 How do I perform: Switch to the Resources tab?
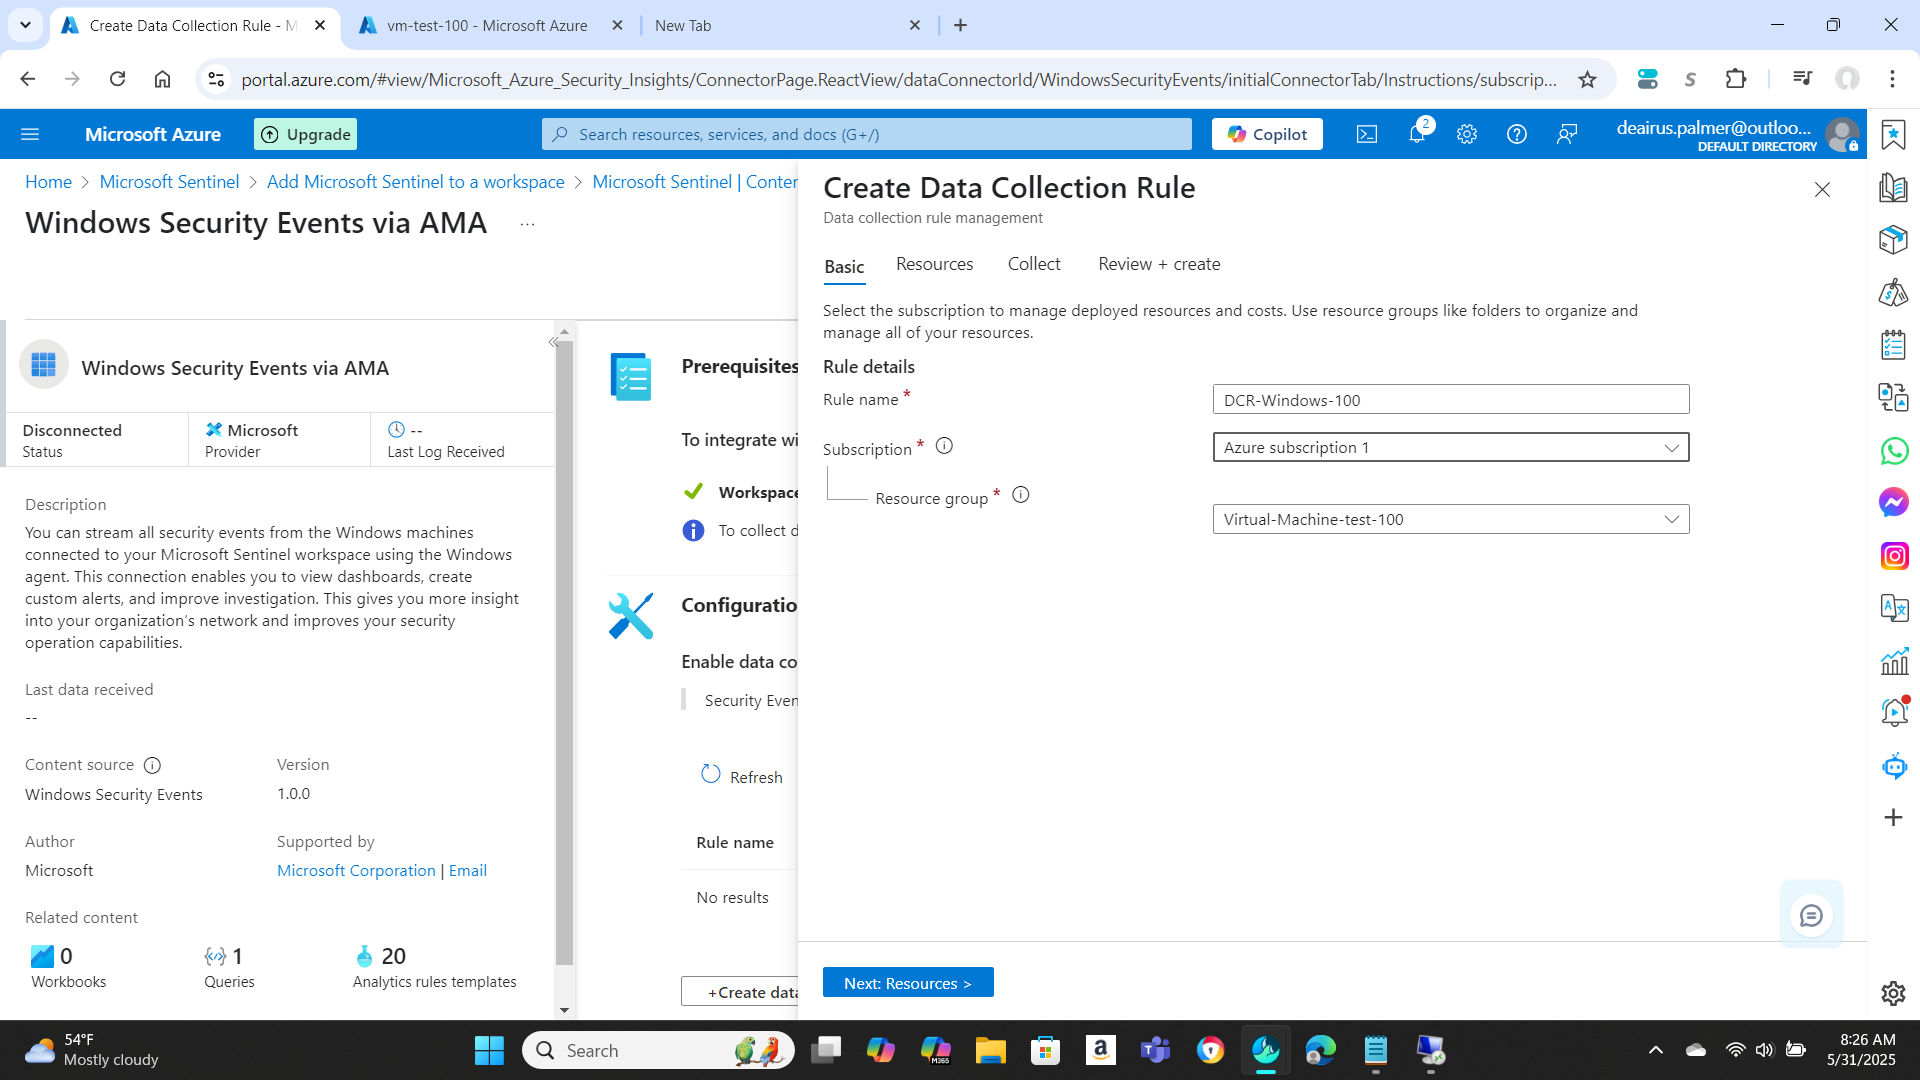pos(934,264)
